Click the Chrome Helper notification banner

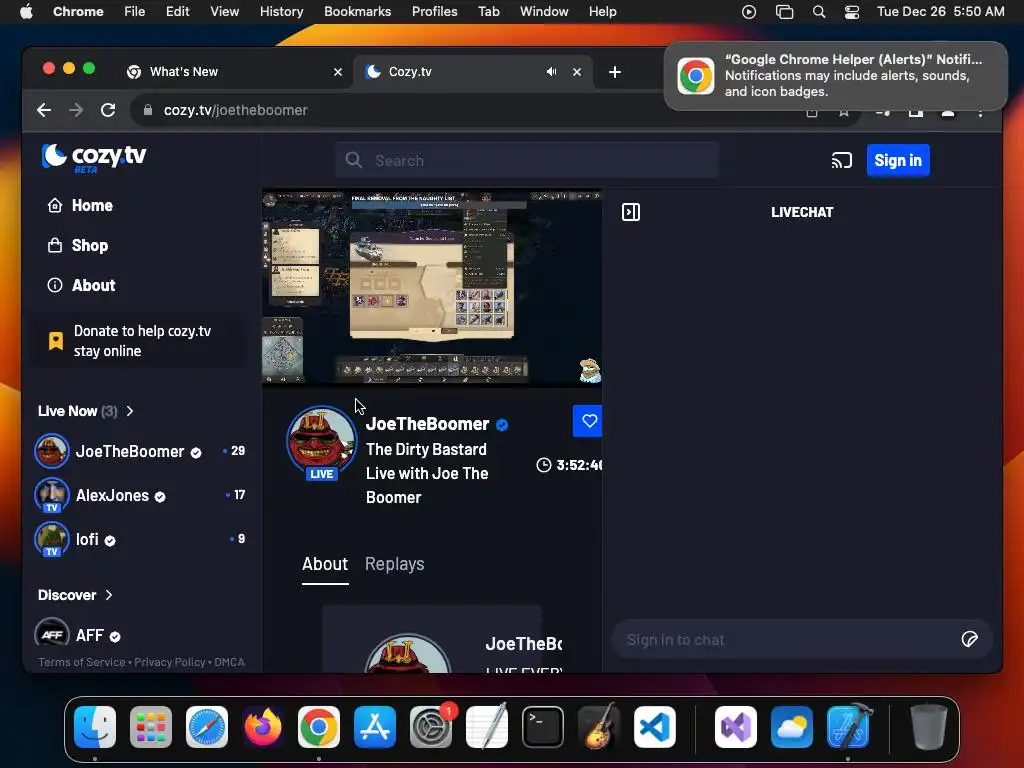(x=835, y=76)
